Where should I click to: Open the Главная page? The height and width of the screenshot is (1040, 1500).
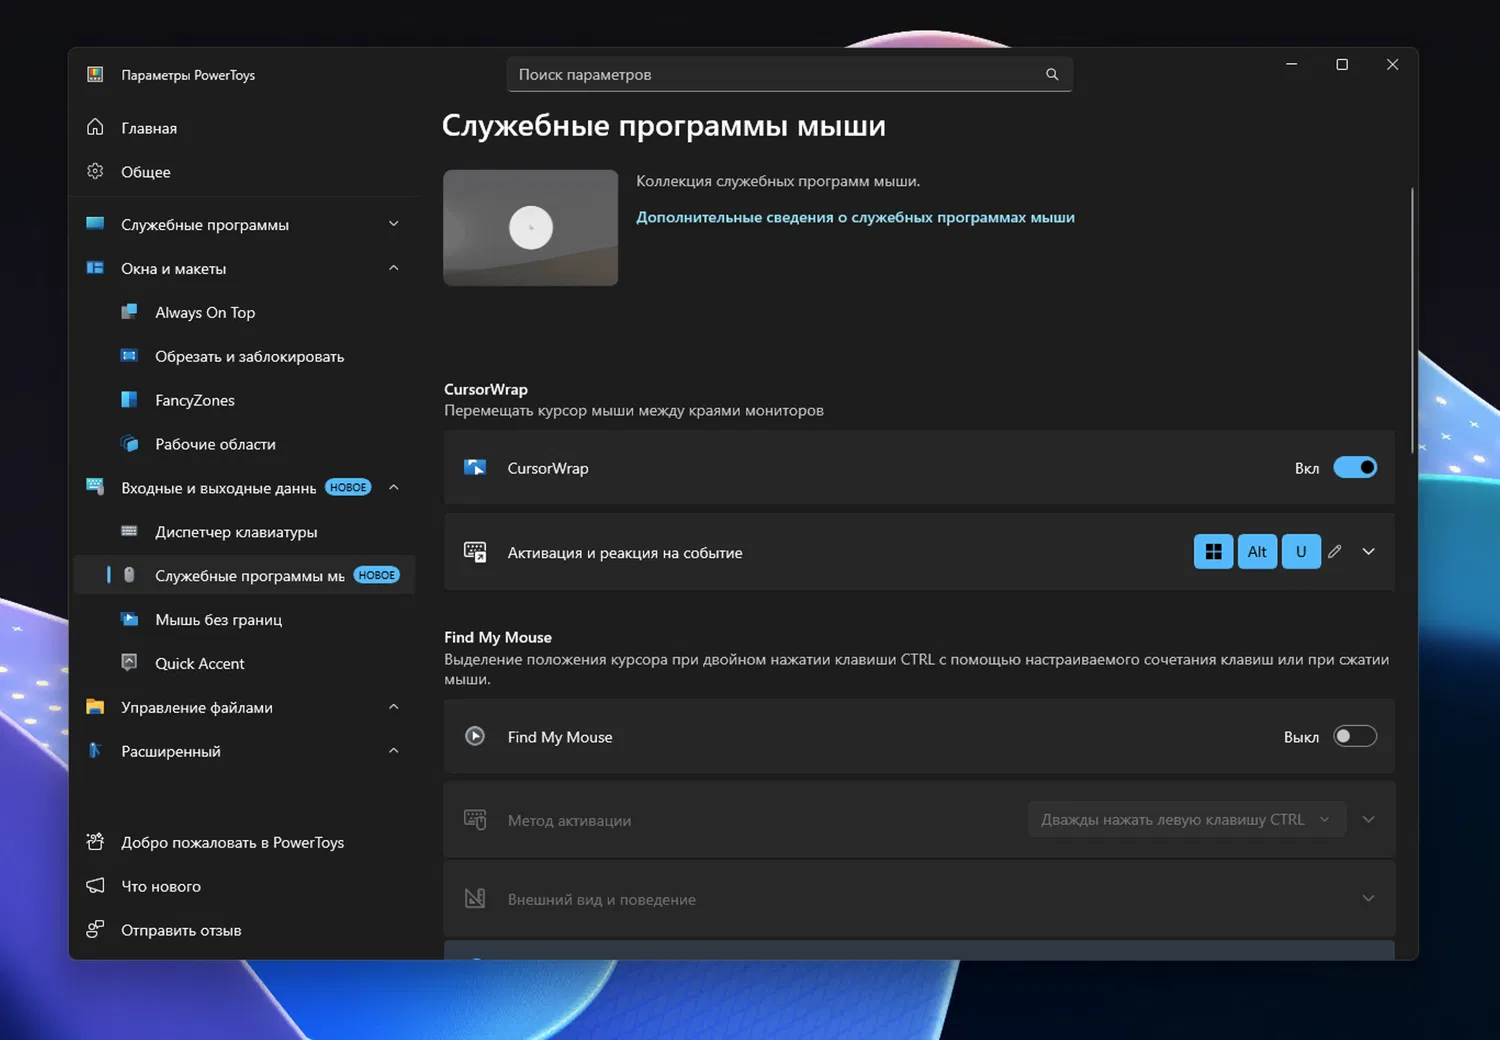[244, 128]
